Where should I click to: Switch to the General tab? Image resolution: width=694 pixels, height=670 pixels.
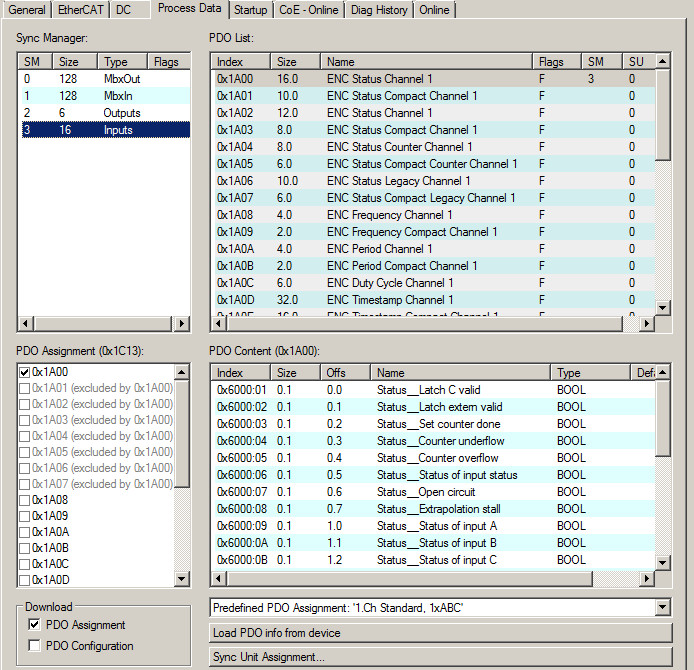point(27,10)
